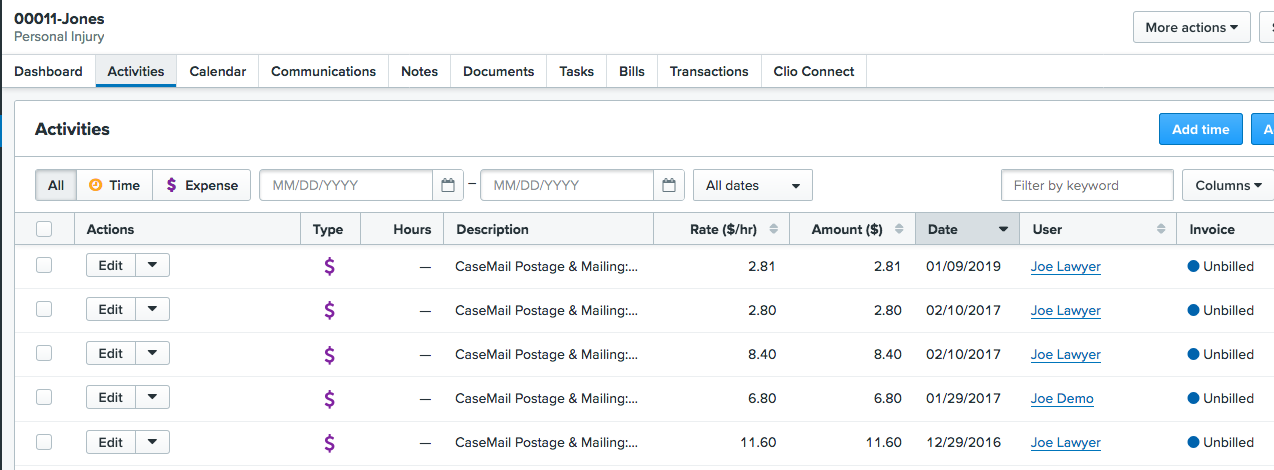Viewport: 1274px width, 470px height.
Task: Click the dollar expense icon in the 2.80 row
Action: pyautogui.click(x=329, y=310)
